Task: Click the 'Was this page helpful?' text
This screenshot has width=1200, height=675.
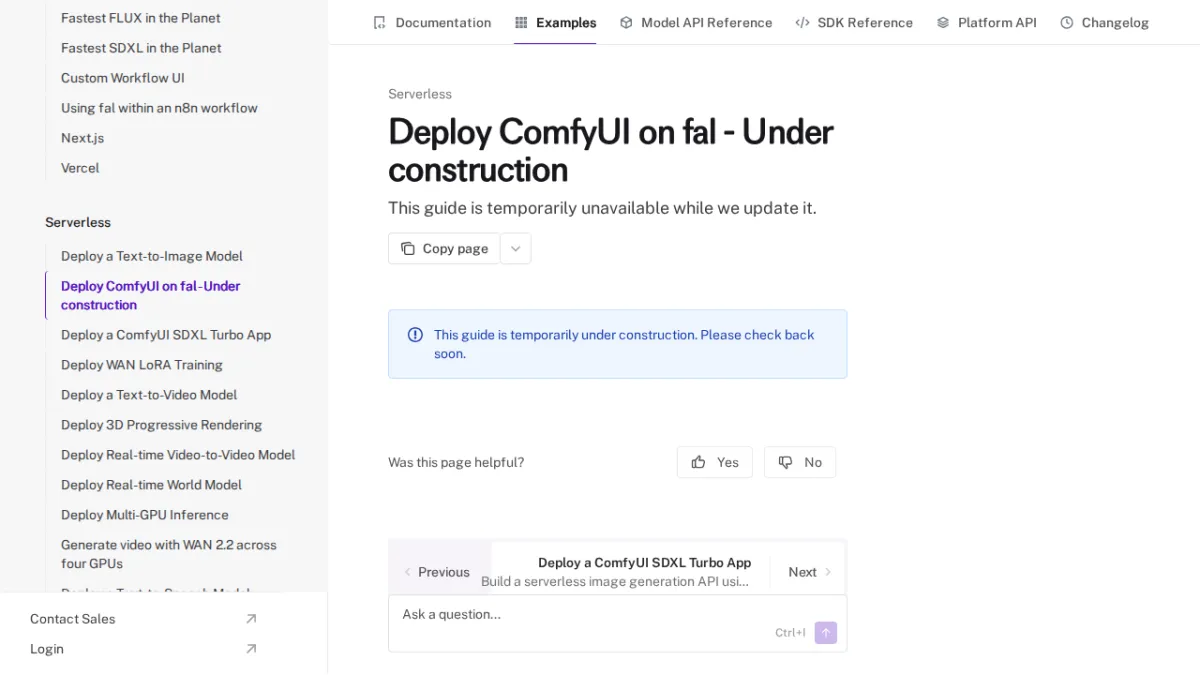Action: (x=456, y=462)
